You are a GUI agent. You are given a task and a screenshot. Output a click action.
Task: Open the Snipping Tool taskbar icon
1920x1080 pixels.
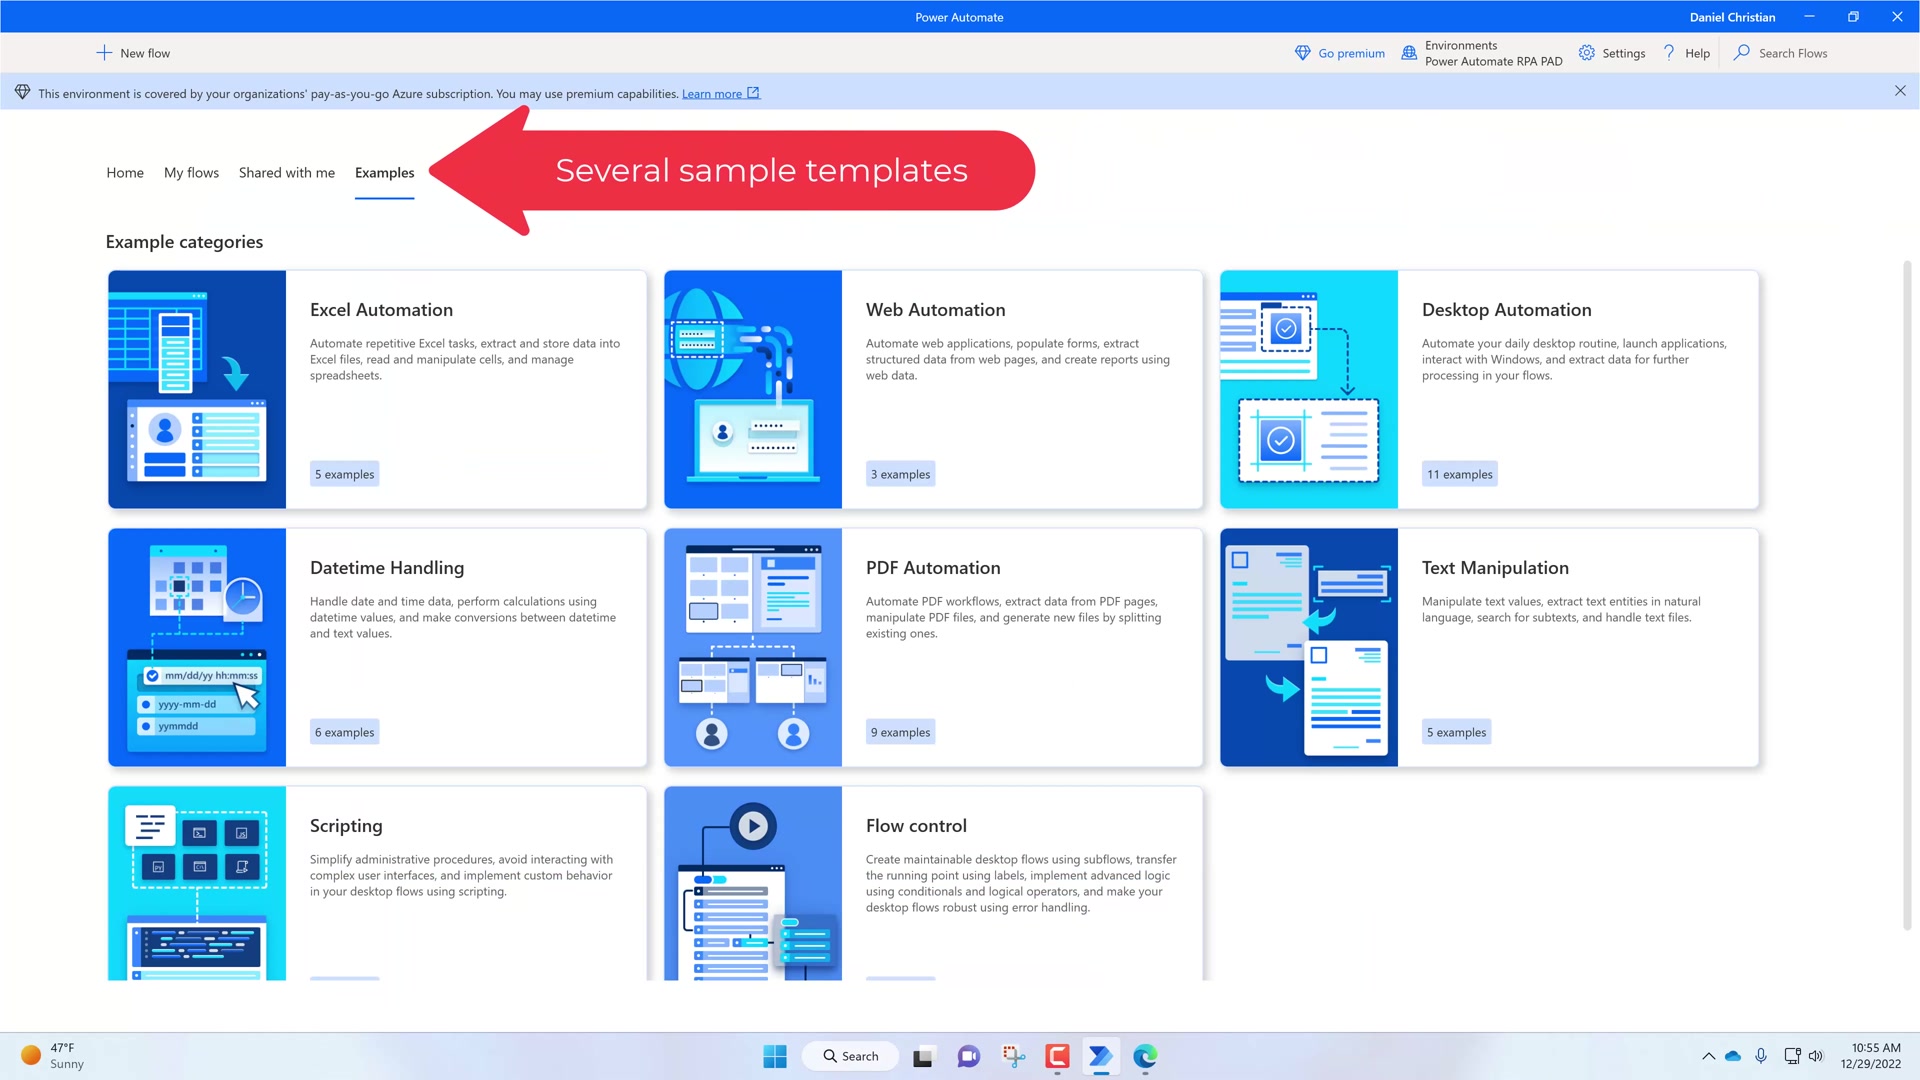click(1013, 1056)
